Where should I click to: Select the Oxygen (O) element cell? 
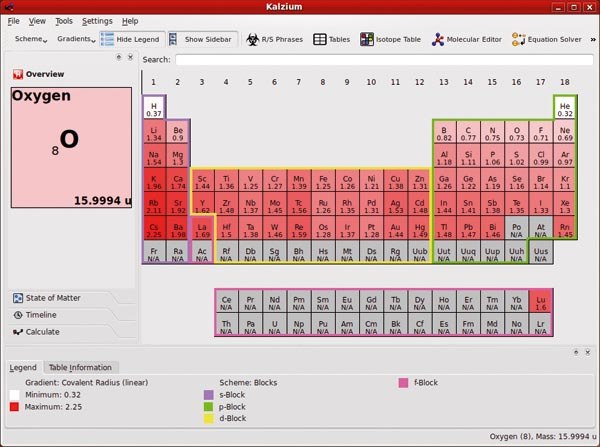517,132
